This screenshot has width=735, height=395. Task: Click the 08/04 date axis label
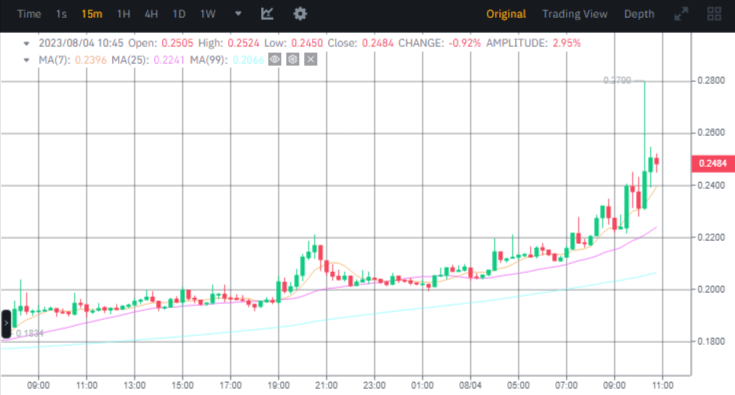(x=470, y=386)
